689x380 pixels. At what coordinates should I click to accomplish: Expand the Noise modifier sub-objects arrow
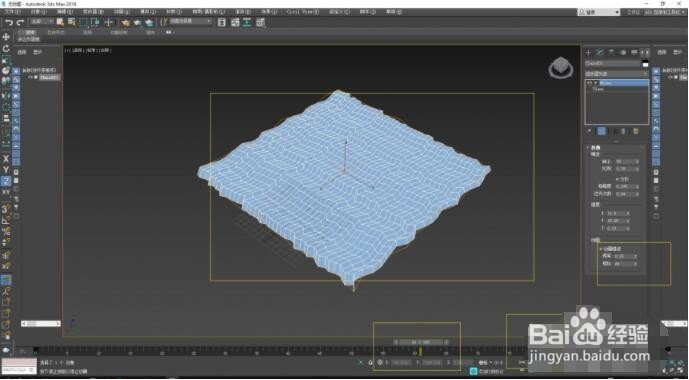pyautogui.click(x=595, y=83)
